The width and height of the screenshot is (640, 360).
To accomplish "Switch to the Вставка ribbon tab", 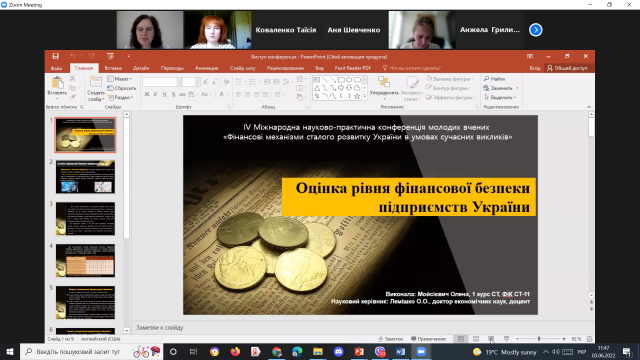I will (x=113, y=68).
